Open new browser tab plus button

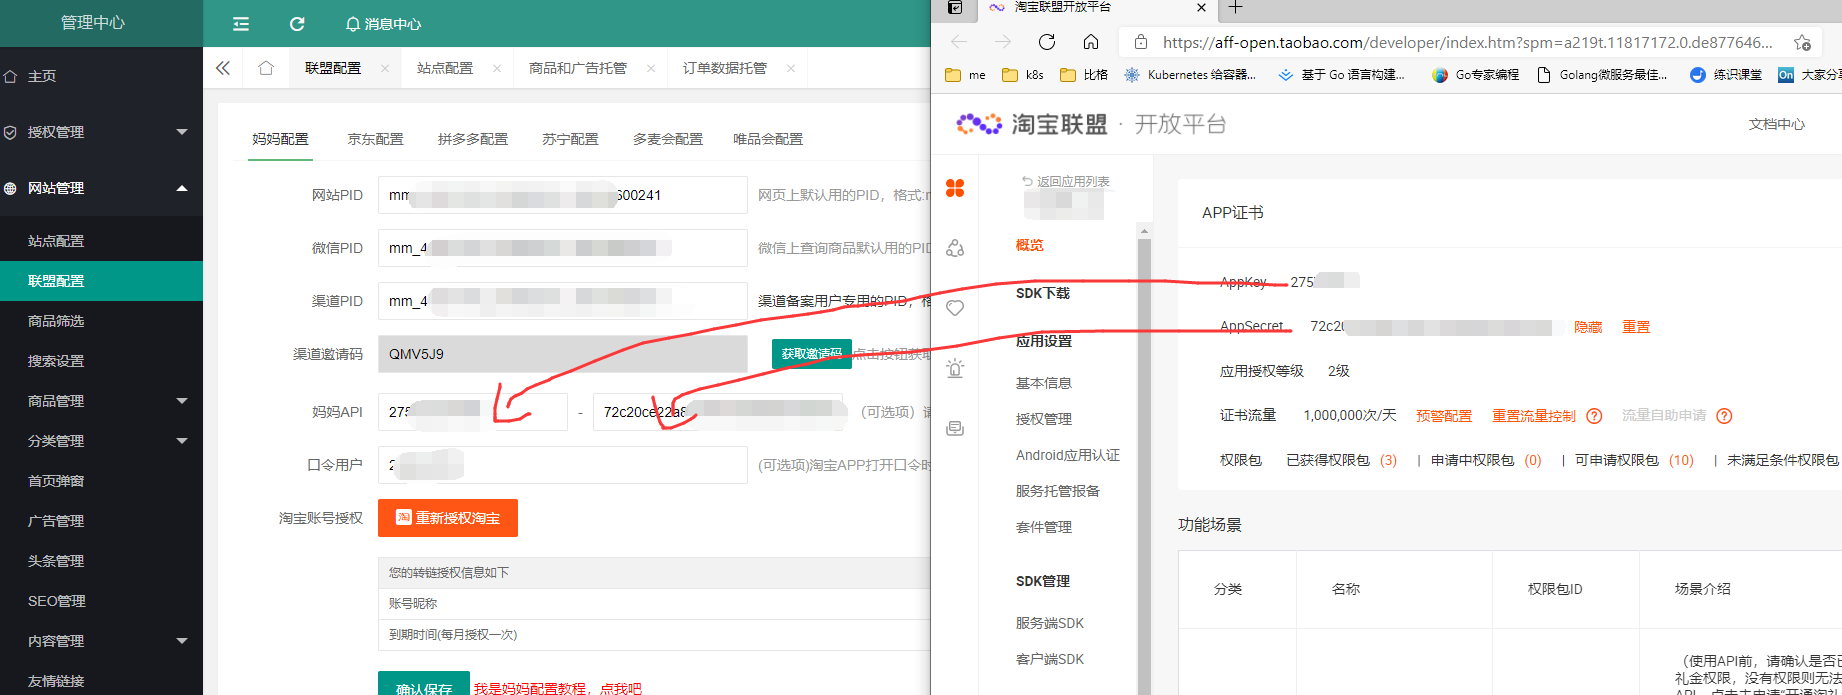coord(1236,7)
